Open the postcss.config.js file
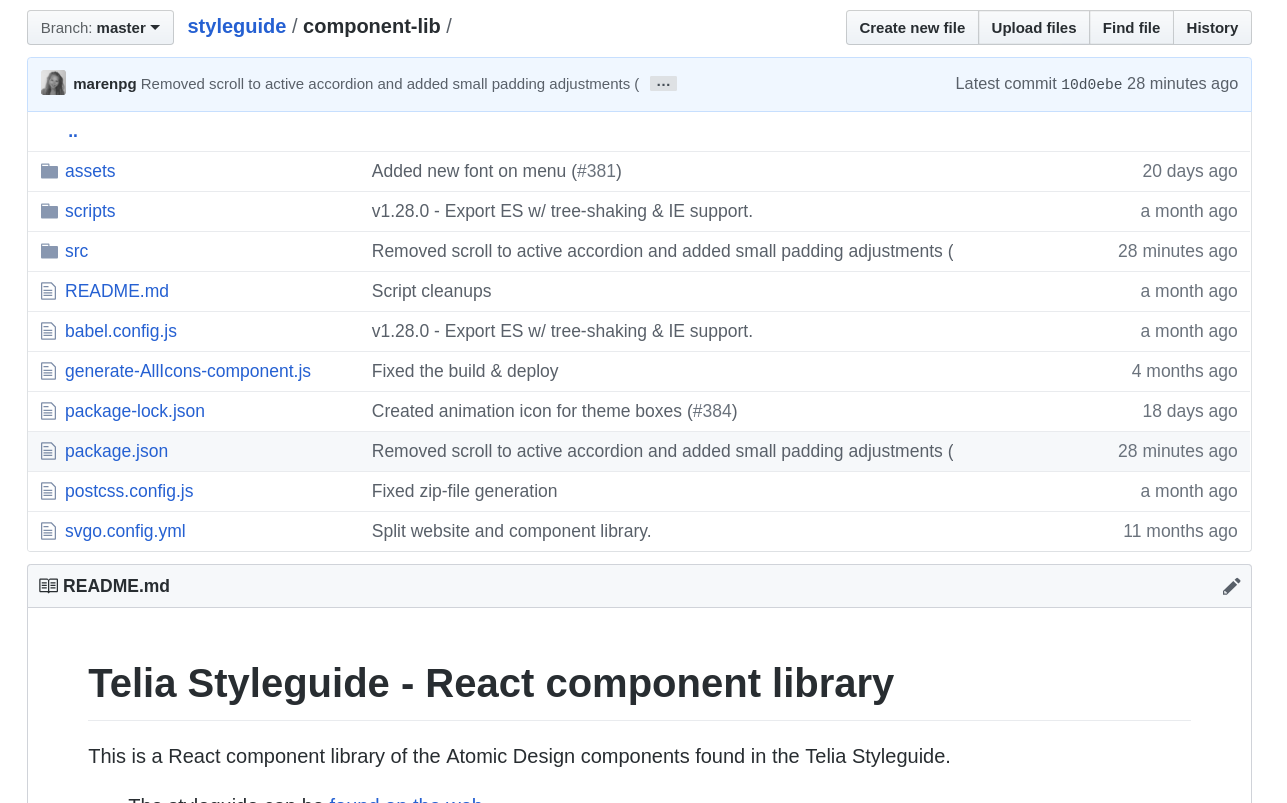 pos(129,491)
